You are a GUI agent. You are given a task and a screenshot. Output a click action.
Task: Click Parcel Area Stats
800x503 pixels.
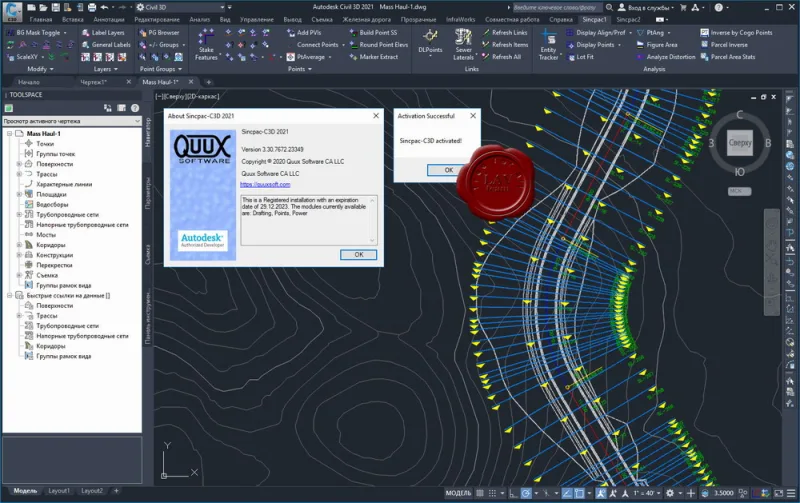(x=728, y=57)
